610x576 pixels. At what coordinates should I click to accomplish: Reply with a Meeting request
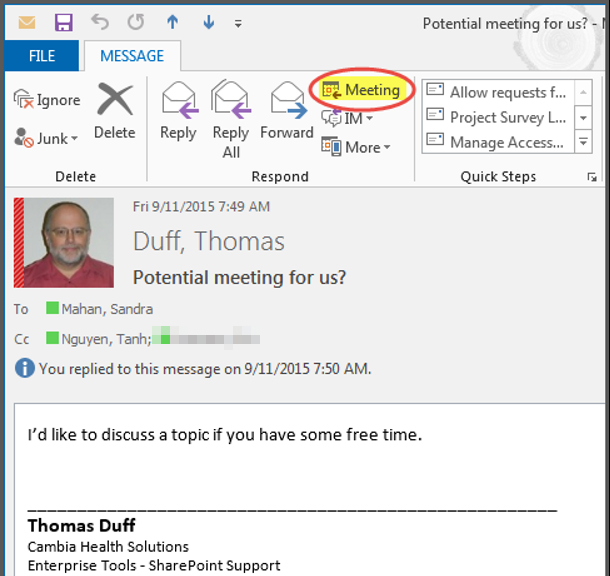[x=361, y=90]
